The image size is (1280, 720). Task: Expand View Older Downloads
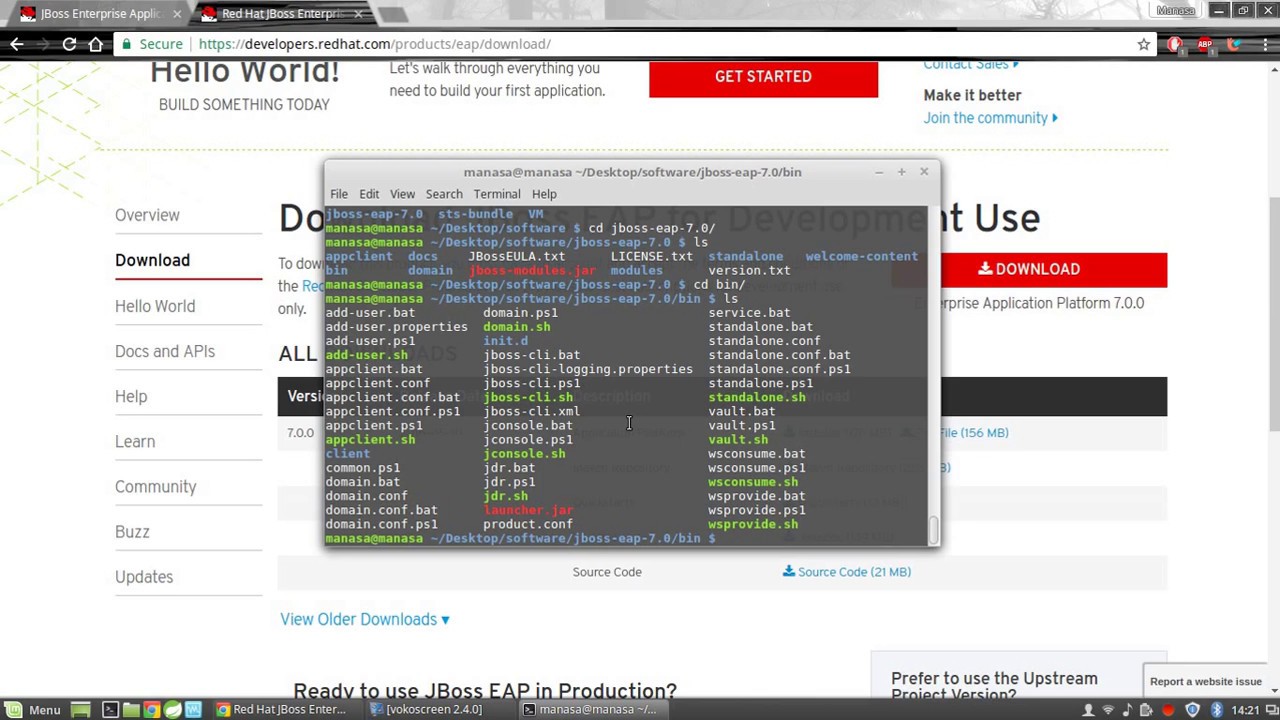pos(365,619)
